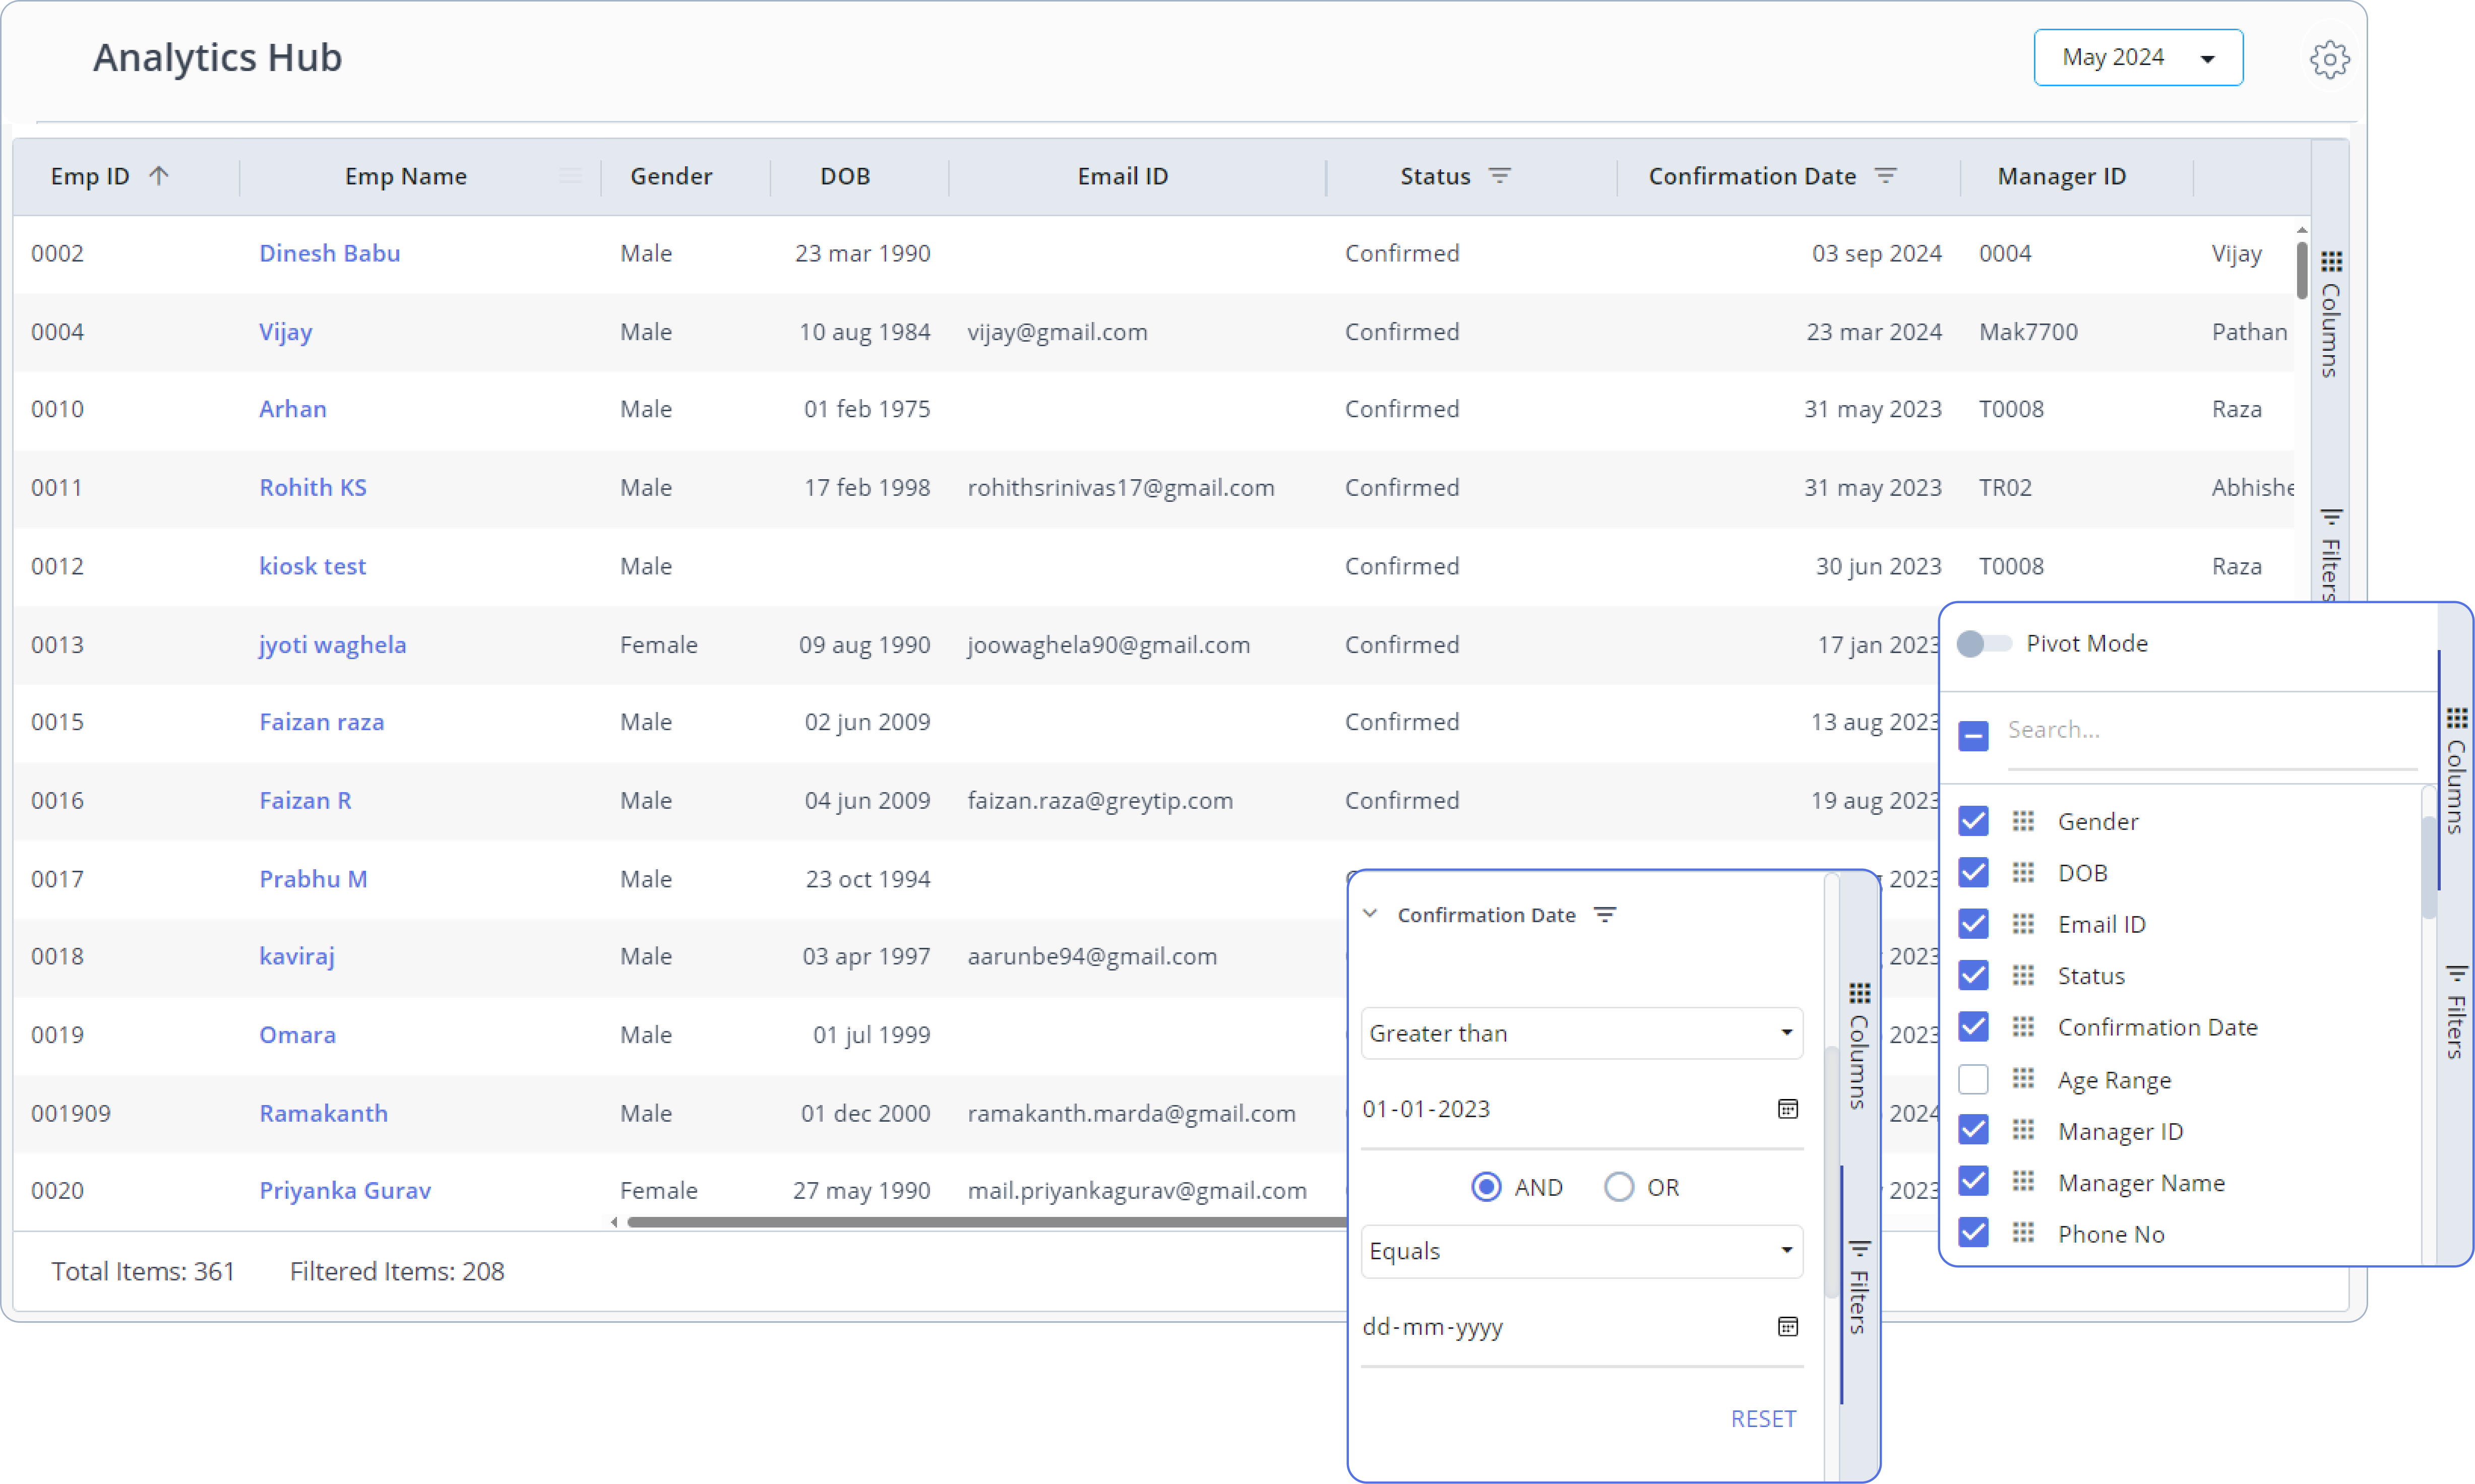2475x1484 pixels.
Task: Select the AND radio button
Action: pos(1486,1187)
